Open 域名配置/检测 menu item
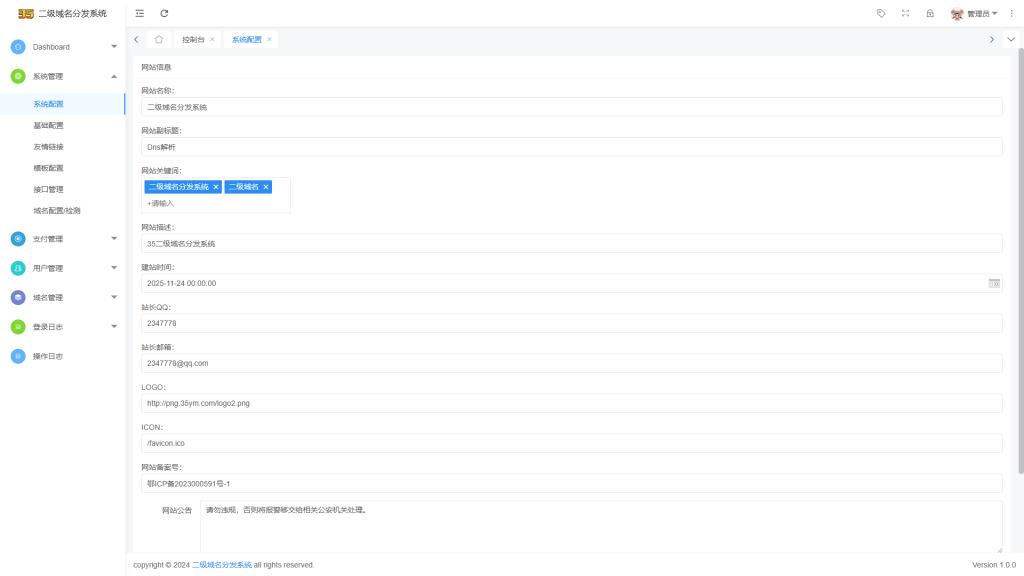Viewport: 1024px width, 576px height. coord(57,211)
